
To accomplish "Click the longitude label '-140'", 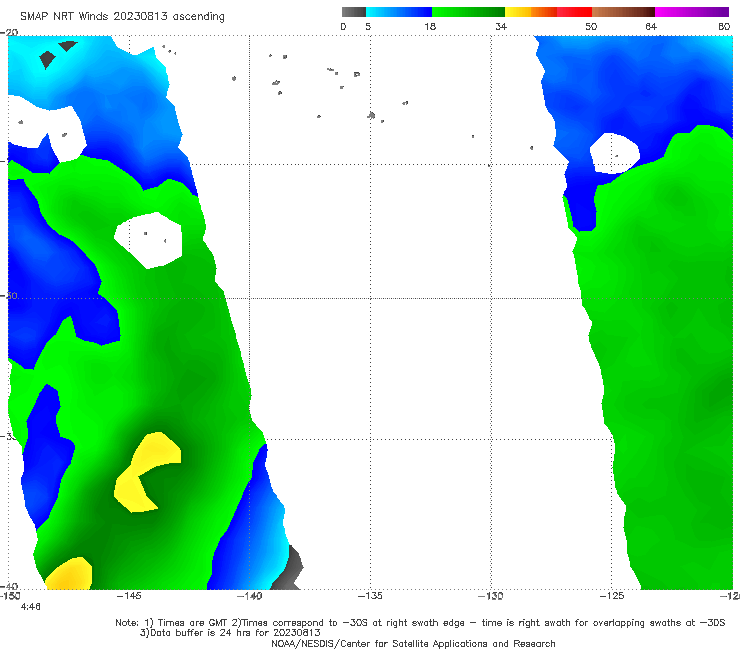I will (250, 596).
